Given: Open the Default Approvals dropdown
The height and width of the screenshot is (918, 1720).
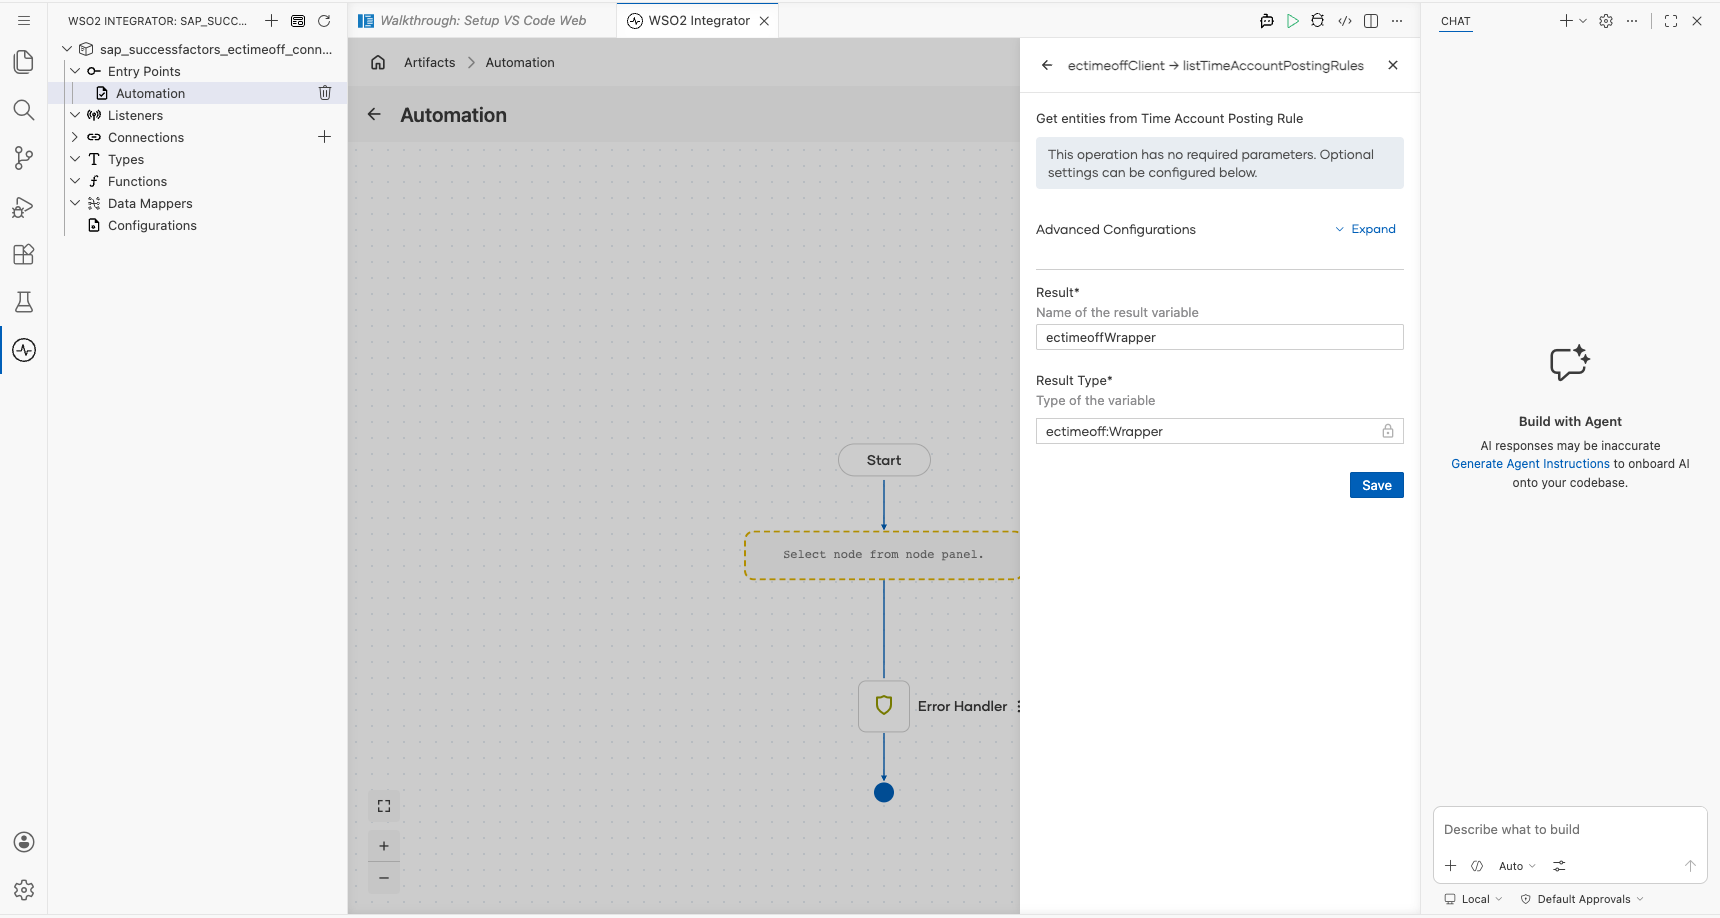Looking at the screenshot, I should tap(1582, 899).
